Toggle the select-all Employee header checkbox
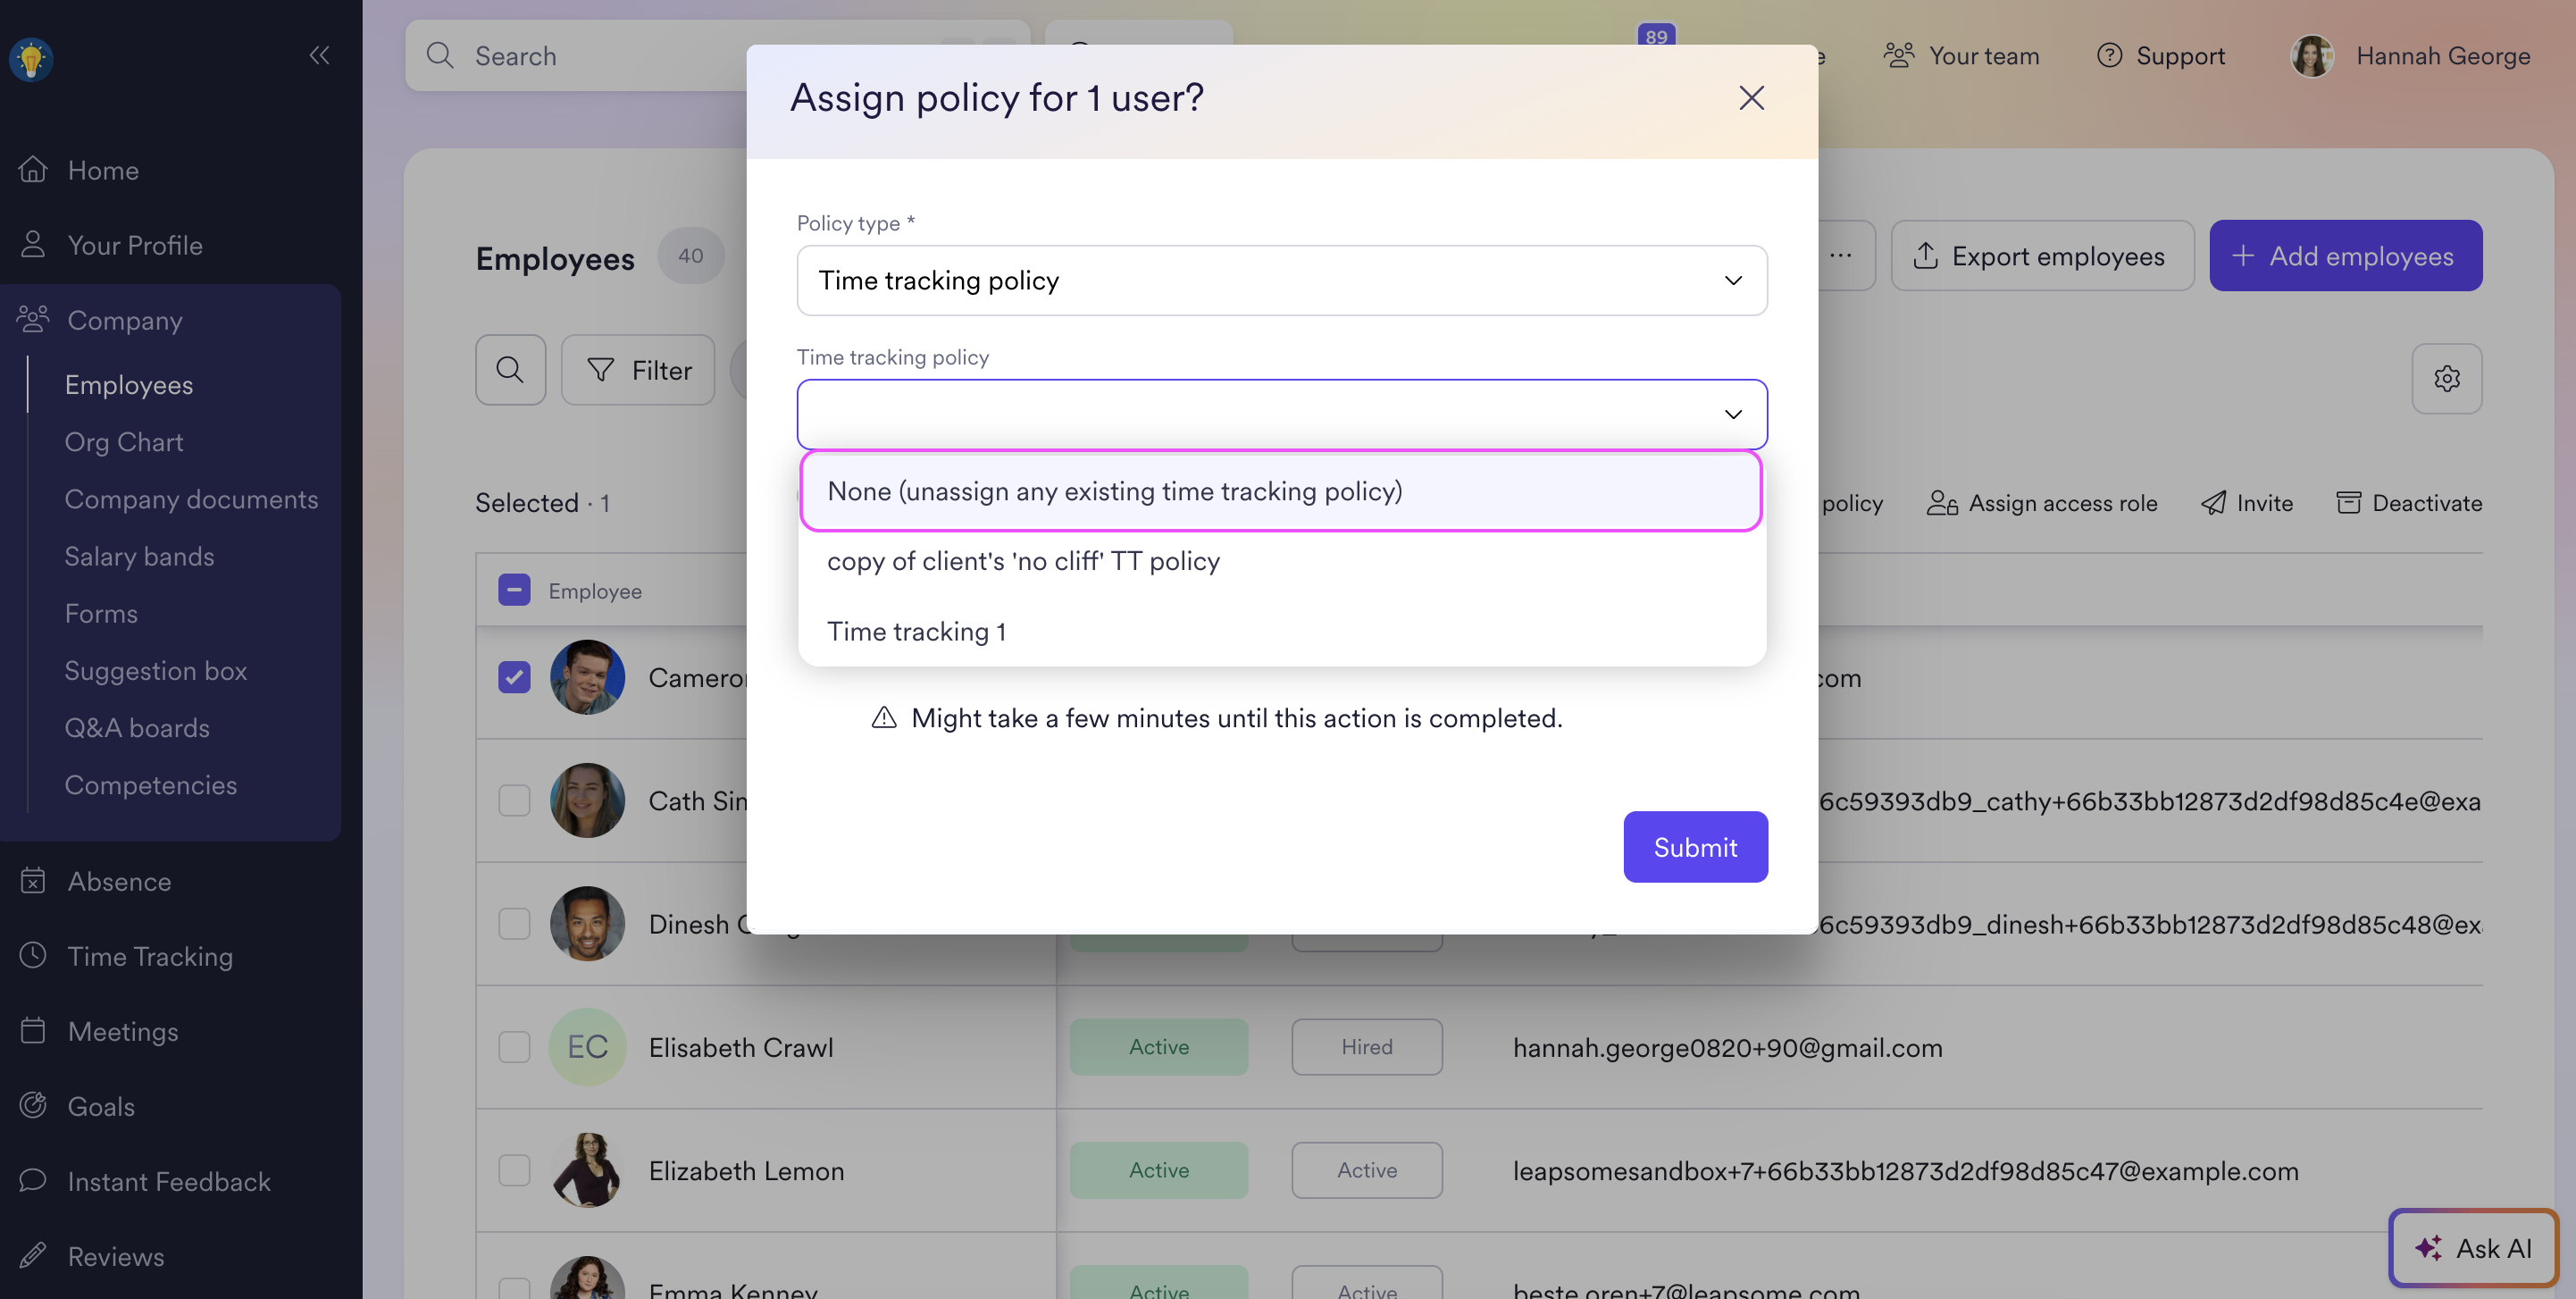Image resolution: width=2576 pixels, height=1299 pixels. (514, 590)
